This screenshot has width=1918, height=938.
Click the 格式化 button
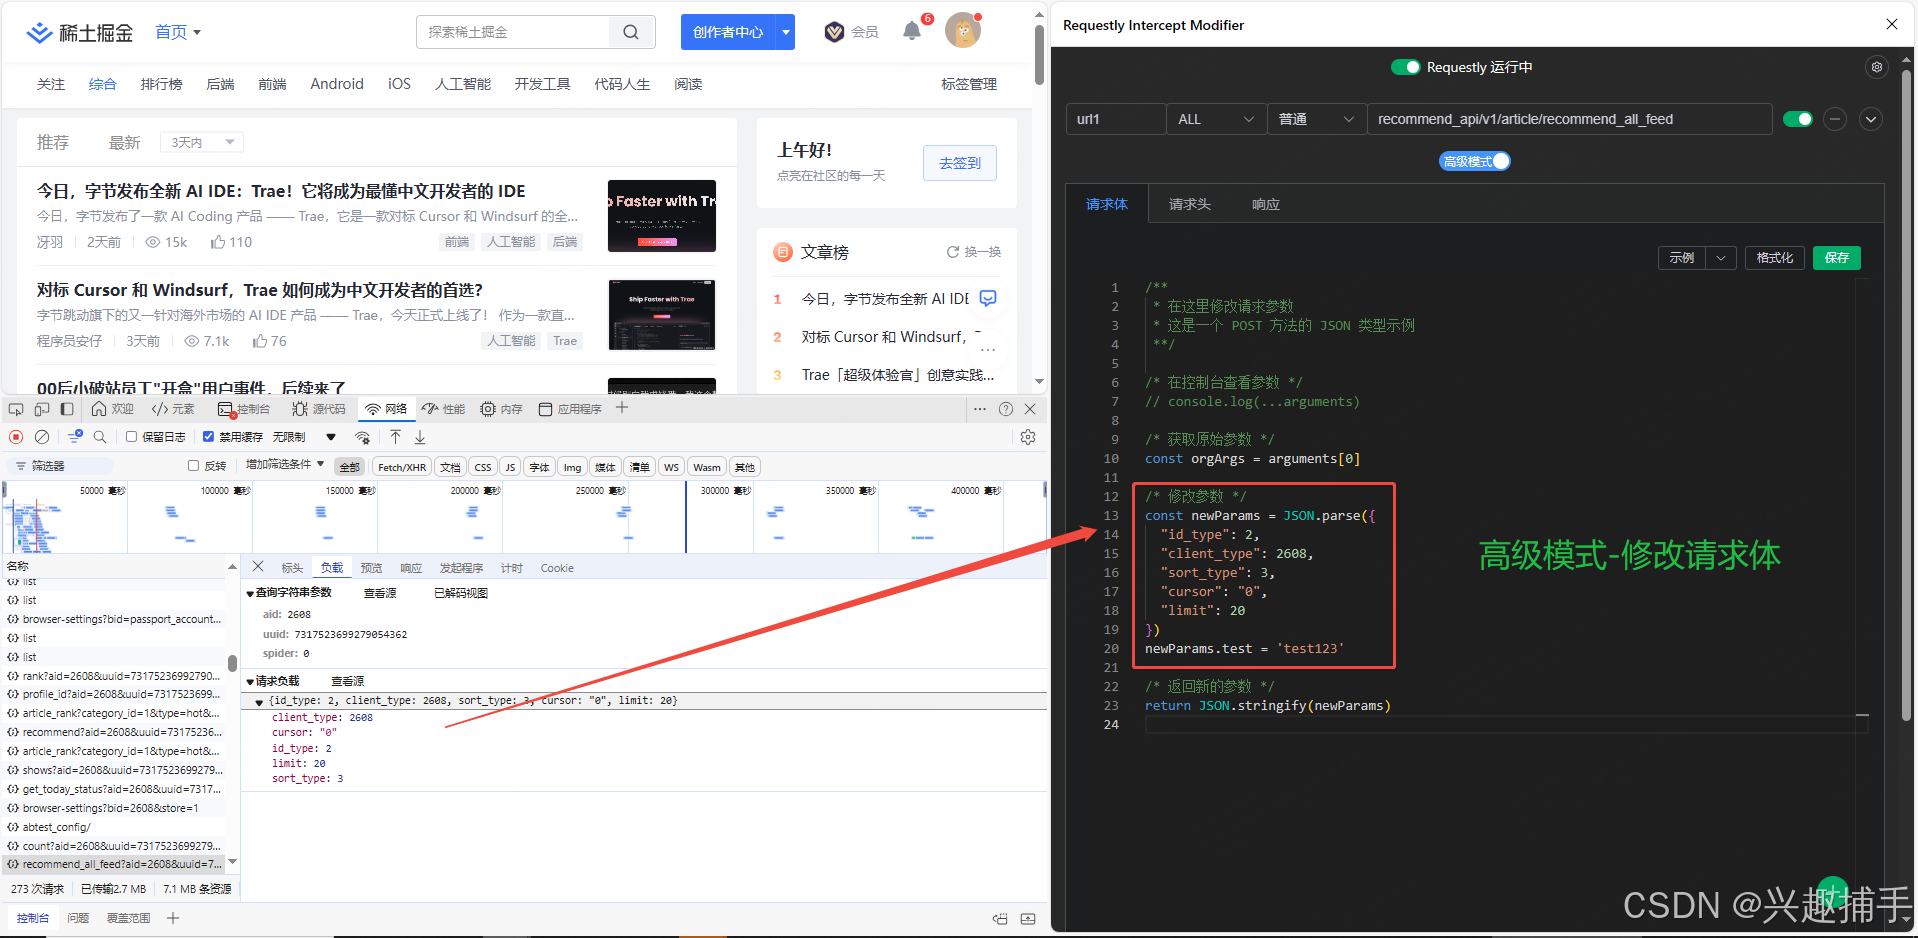1774,257
